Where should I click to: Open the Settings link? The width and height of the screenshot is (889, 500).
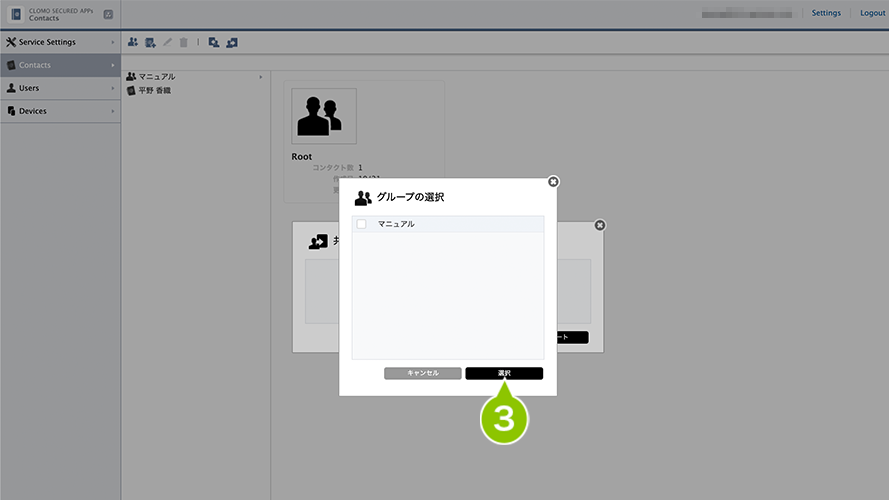tap(826, 12)
